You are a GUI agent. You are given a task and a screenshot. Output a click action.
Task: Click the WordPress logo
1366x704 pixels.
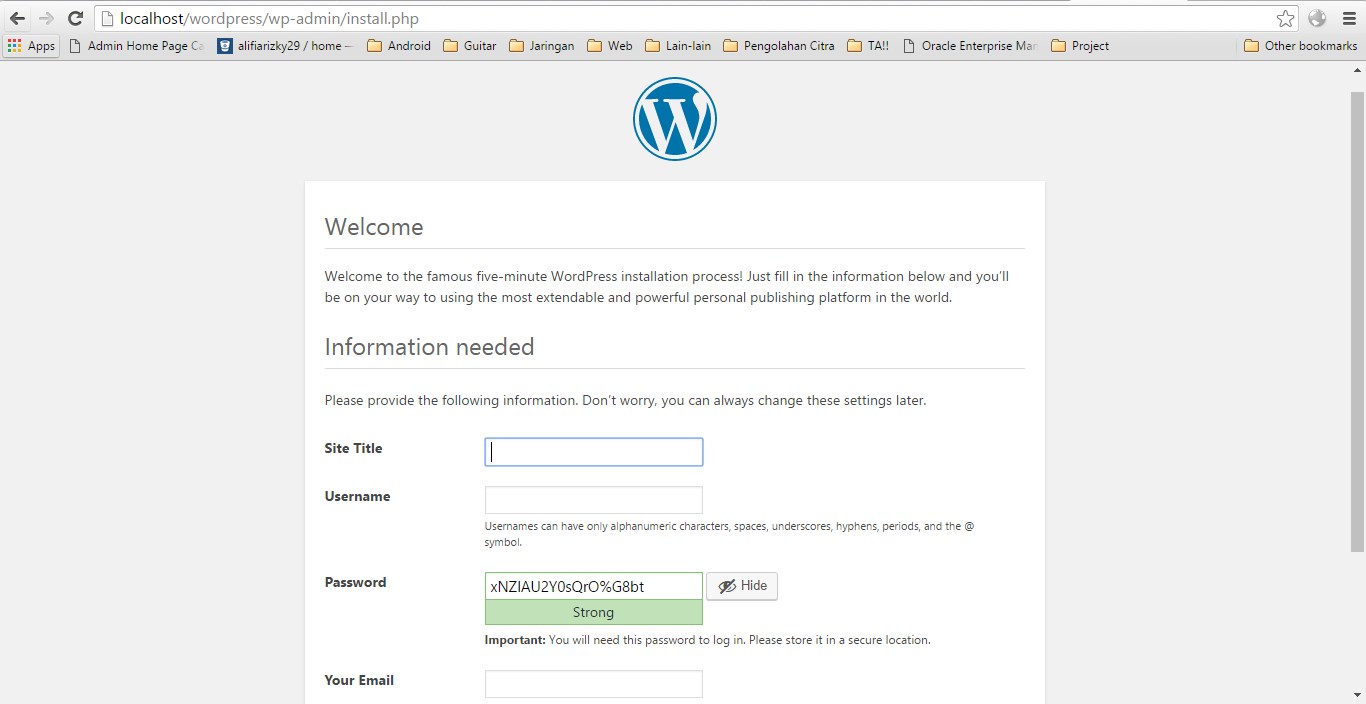pos(675,119)
